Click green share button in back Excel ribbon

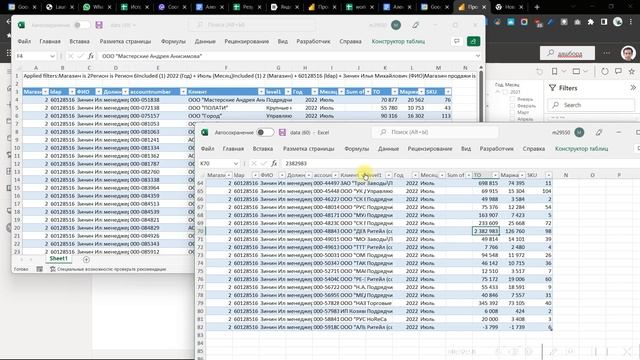(473, 41)
